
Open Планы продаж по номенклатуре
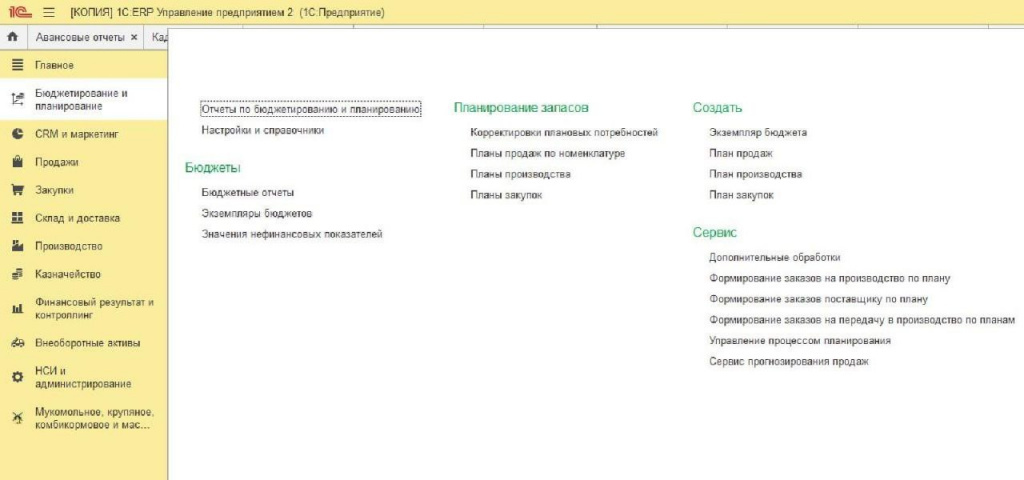tap(547, 153)
